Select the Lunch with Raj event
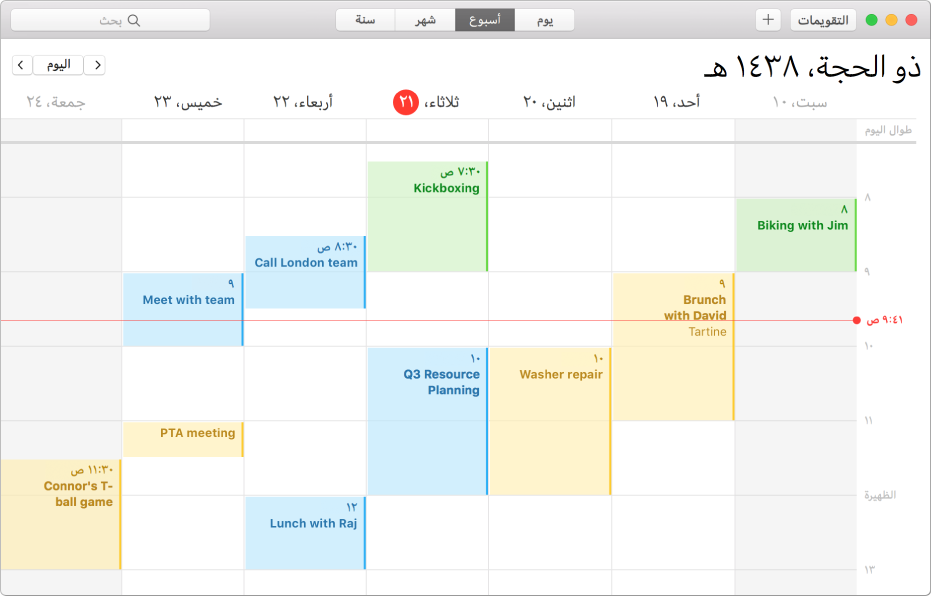This screenshot has height=596, width=931. (305, 533)
